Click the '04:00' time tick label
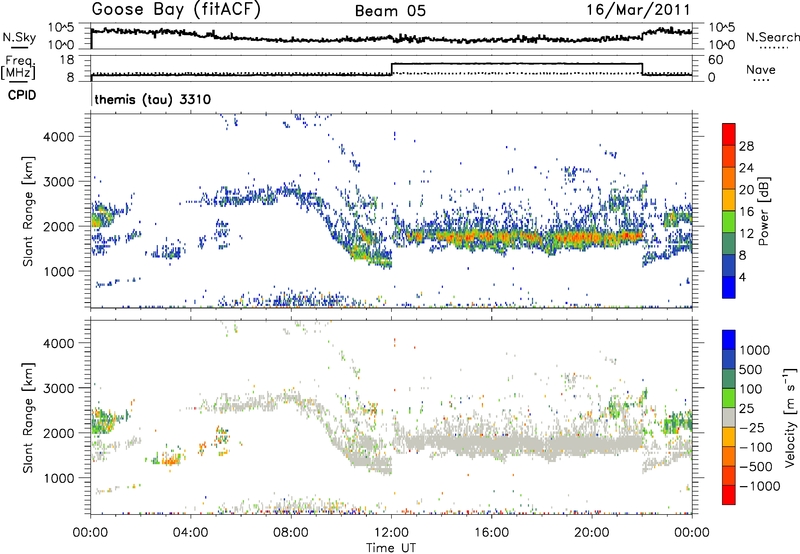The width and height of the screenshot is (800, 554). (191, 533)
